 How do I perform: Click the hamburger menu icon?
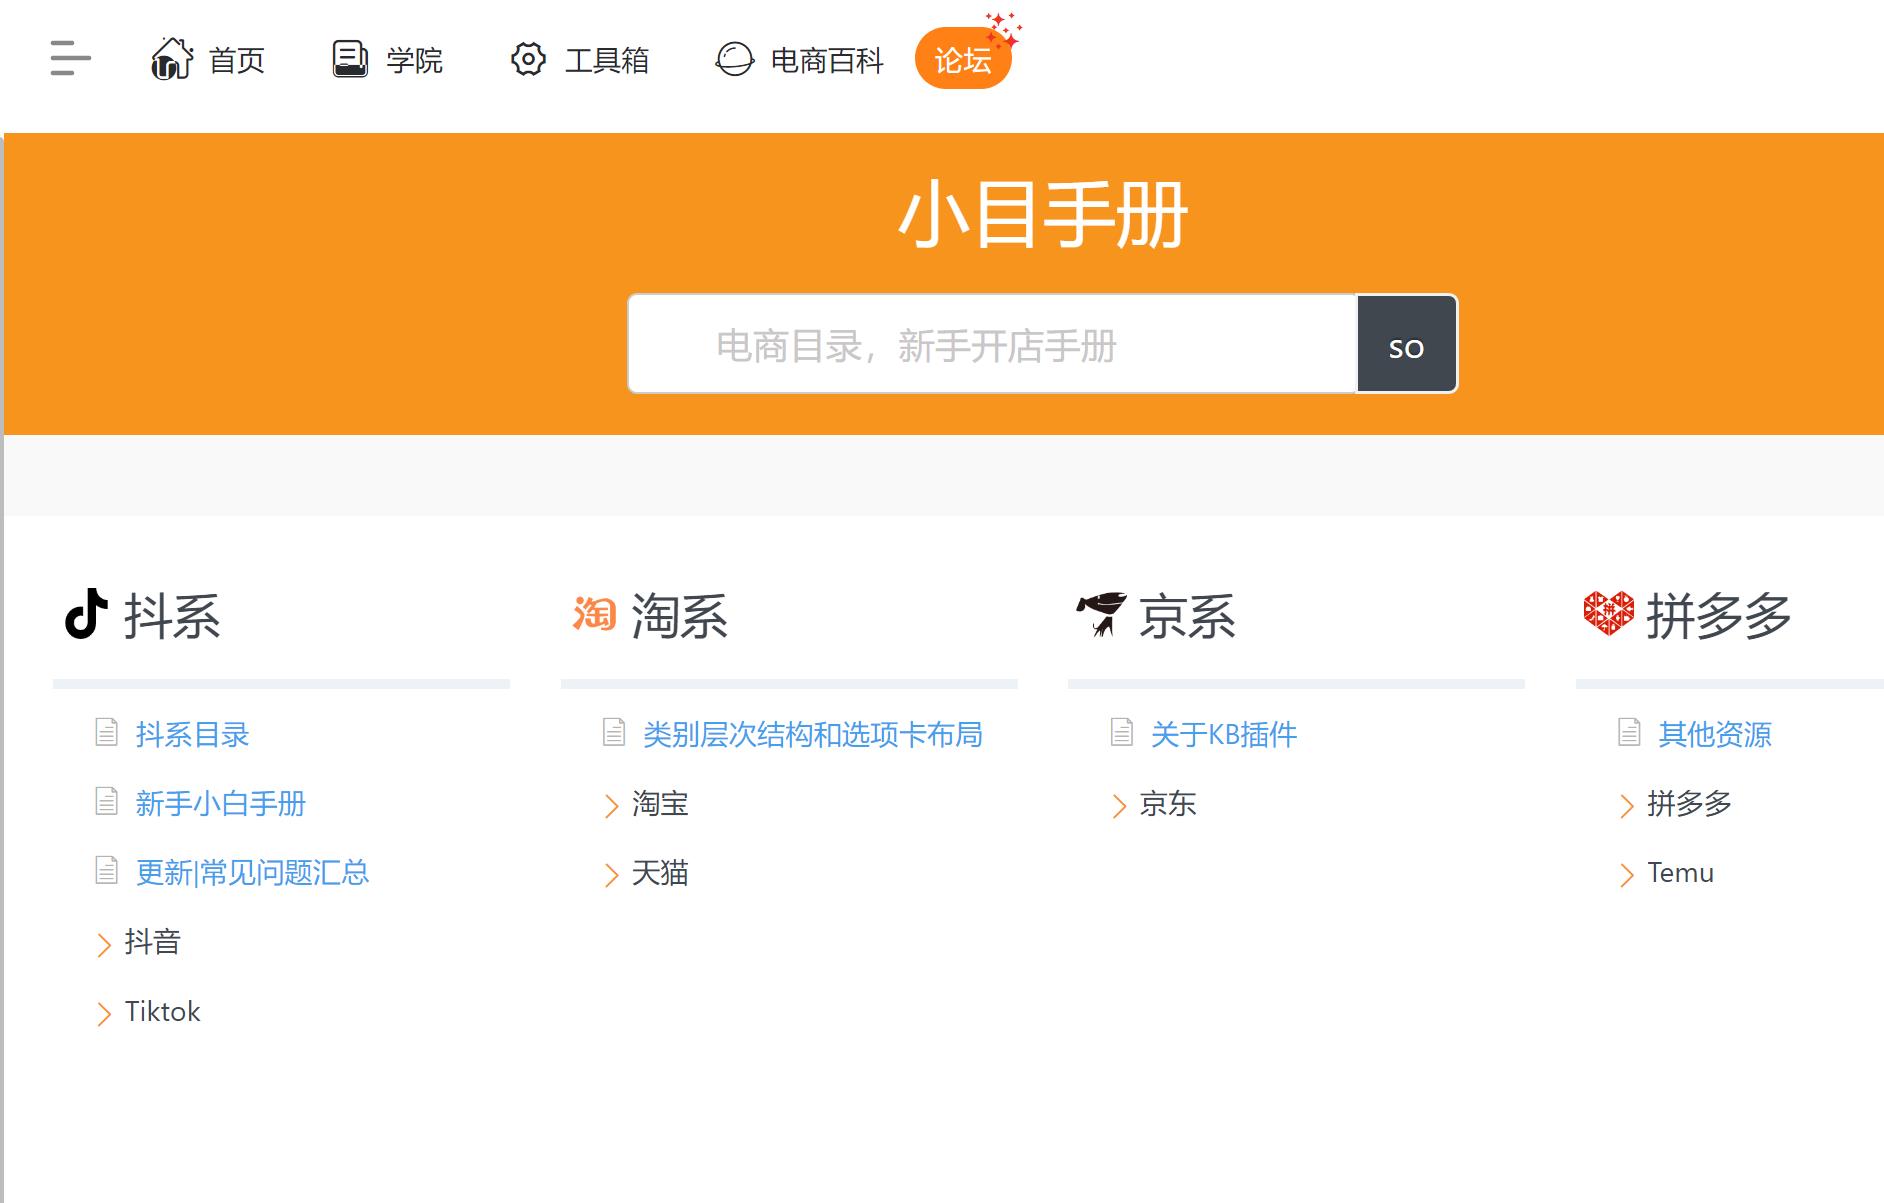[x=70, y=59]
